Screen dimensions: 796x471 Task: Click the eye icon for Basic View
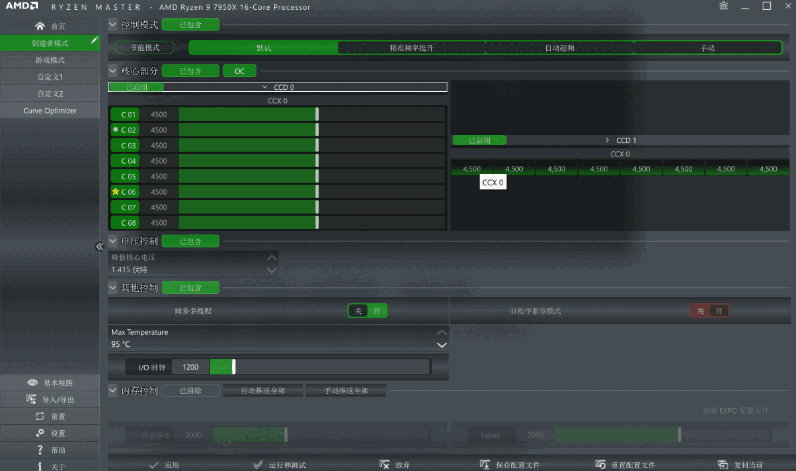33,383
